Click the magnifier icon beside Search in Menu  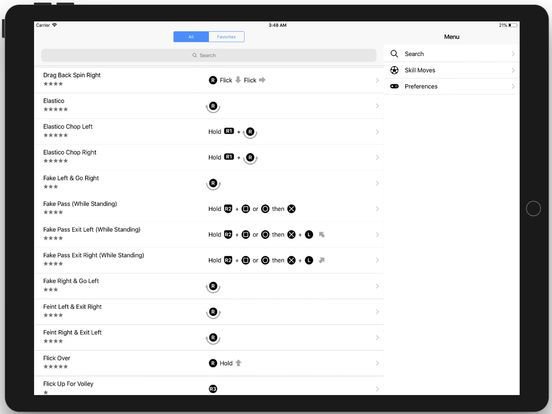click(394, 54)
